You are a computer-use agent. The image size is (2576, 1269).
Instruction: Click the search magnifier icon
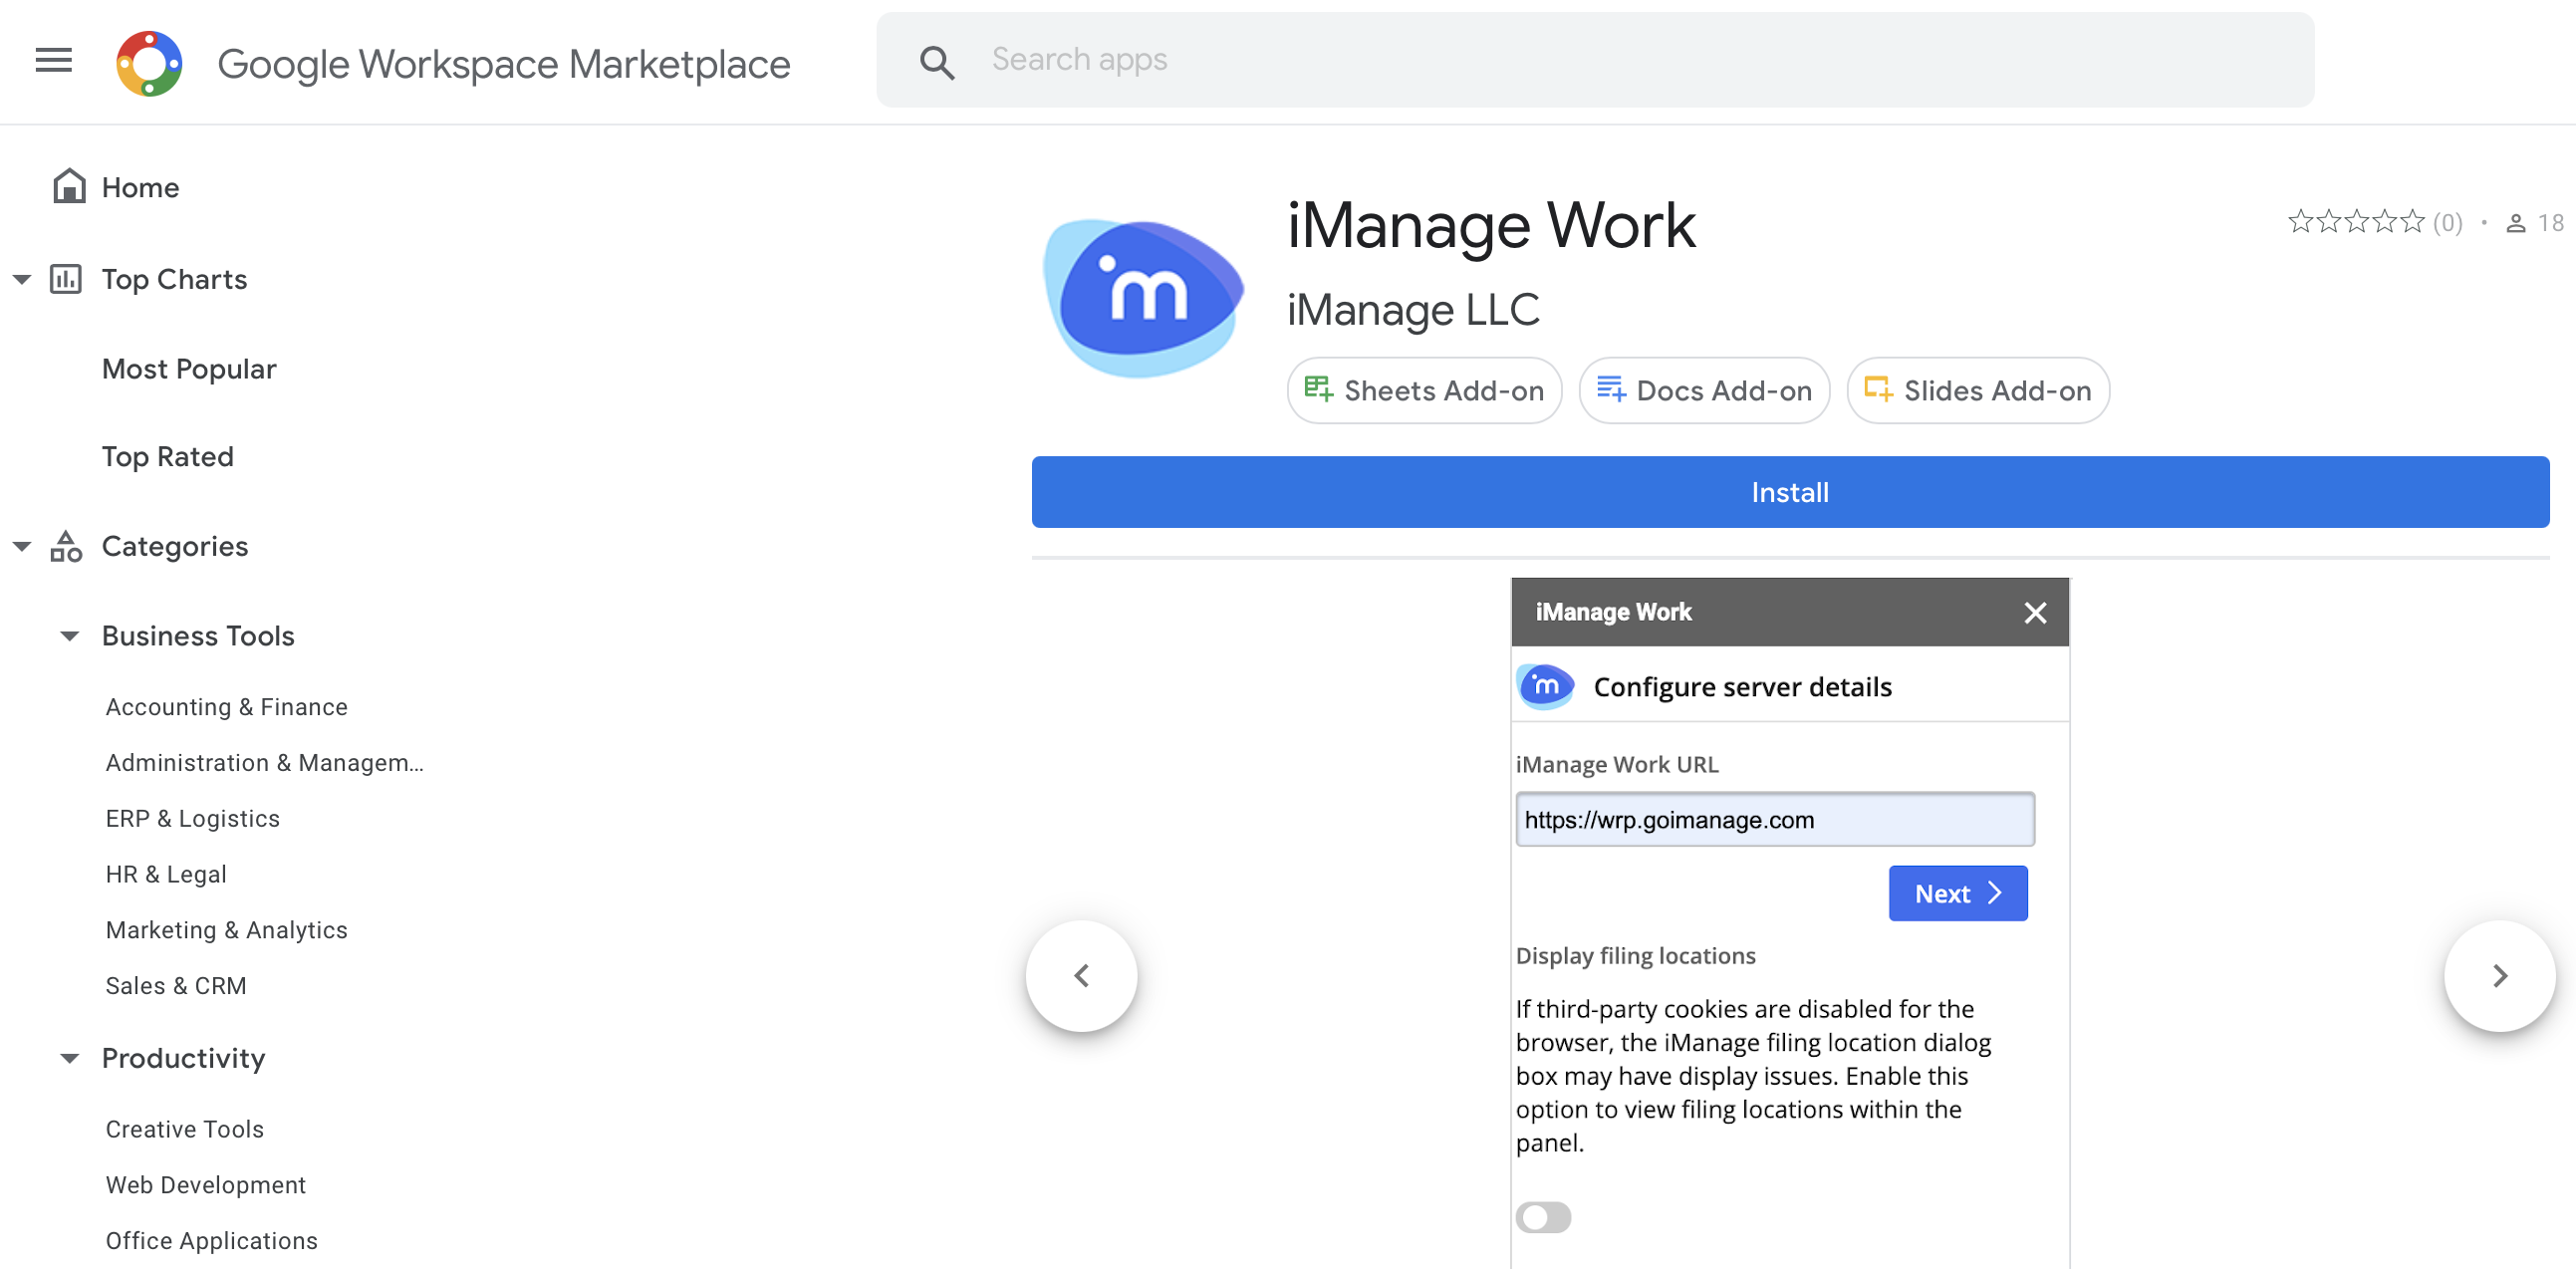pyautogui.click(x=937, y=62)
